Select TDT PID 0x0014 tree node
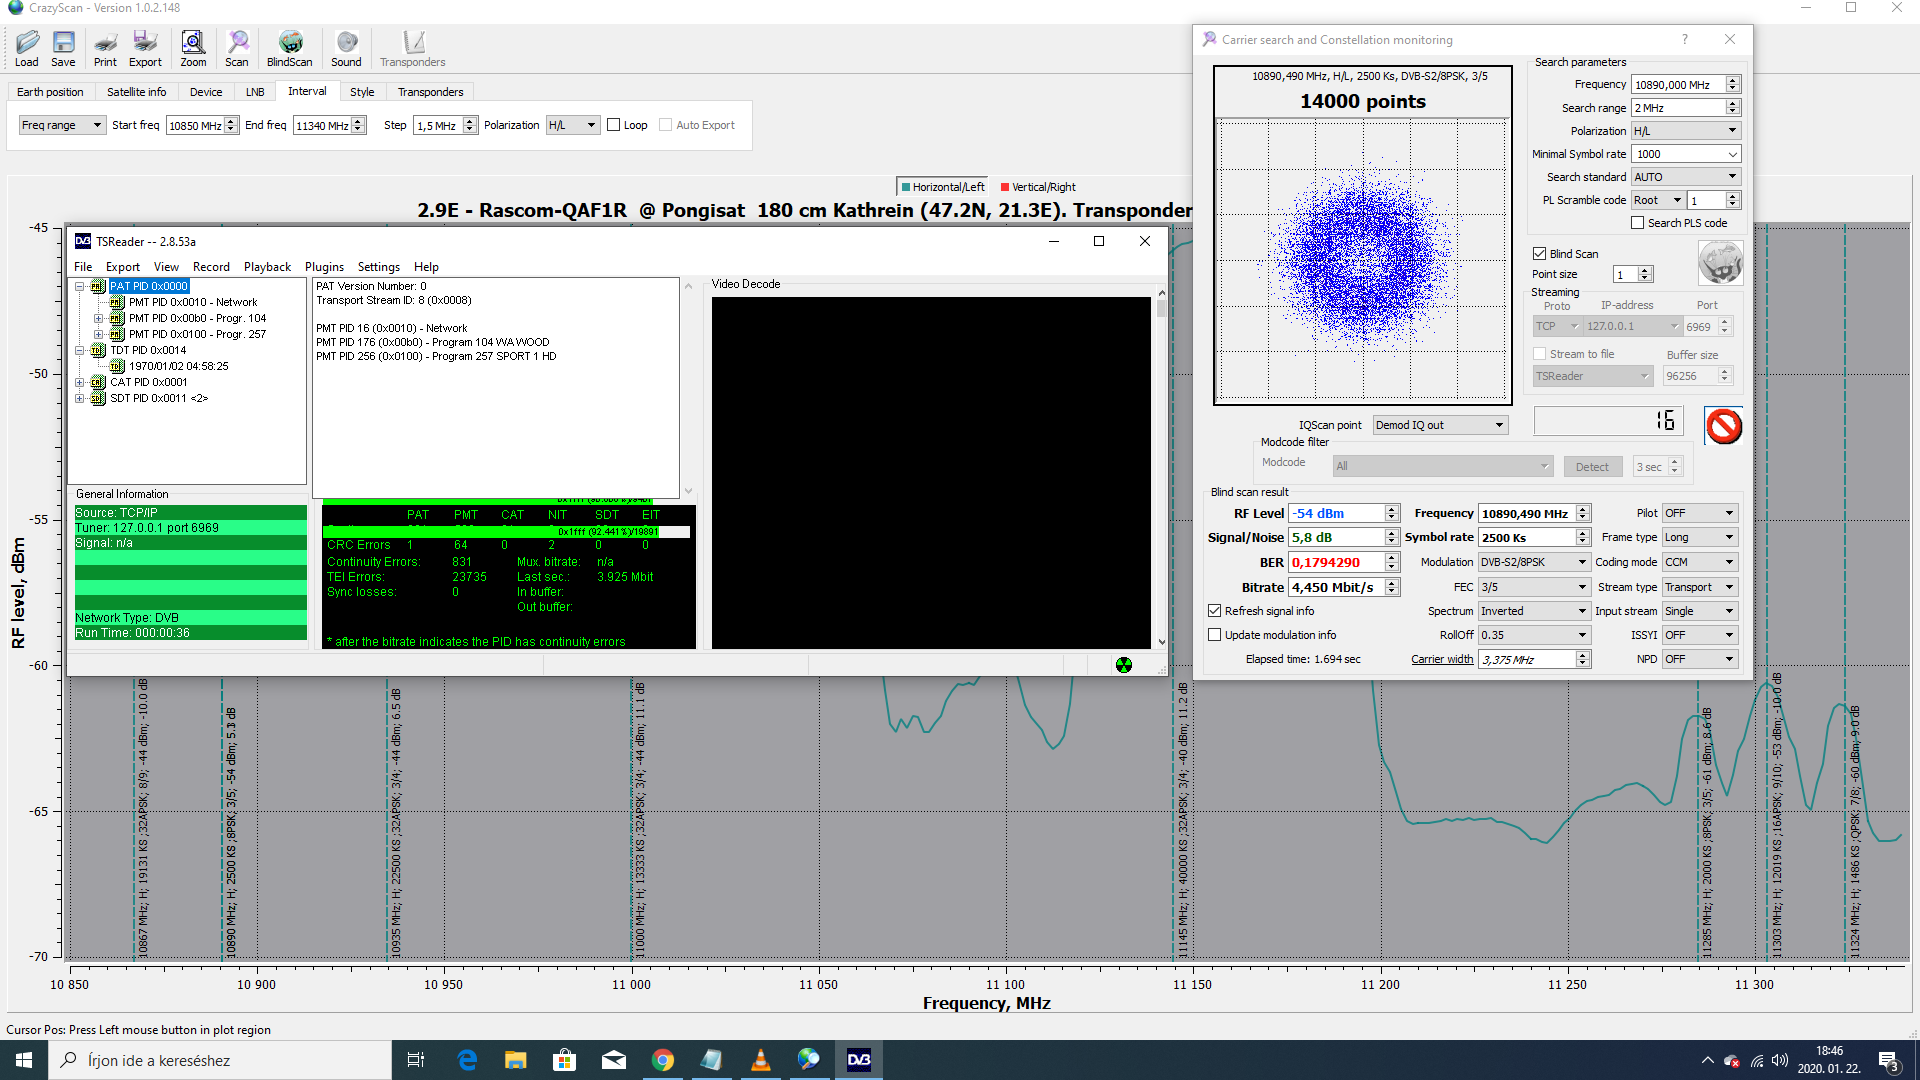 148,350
